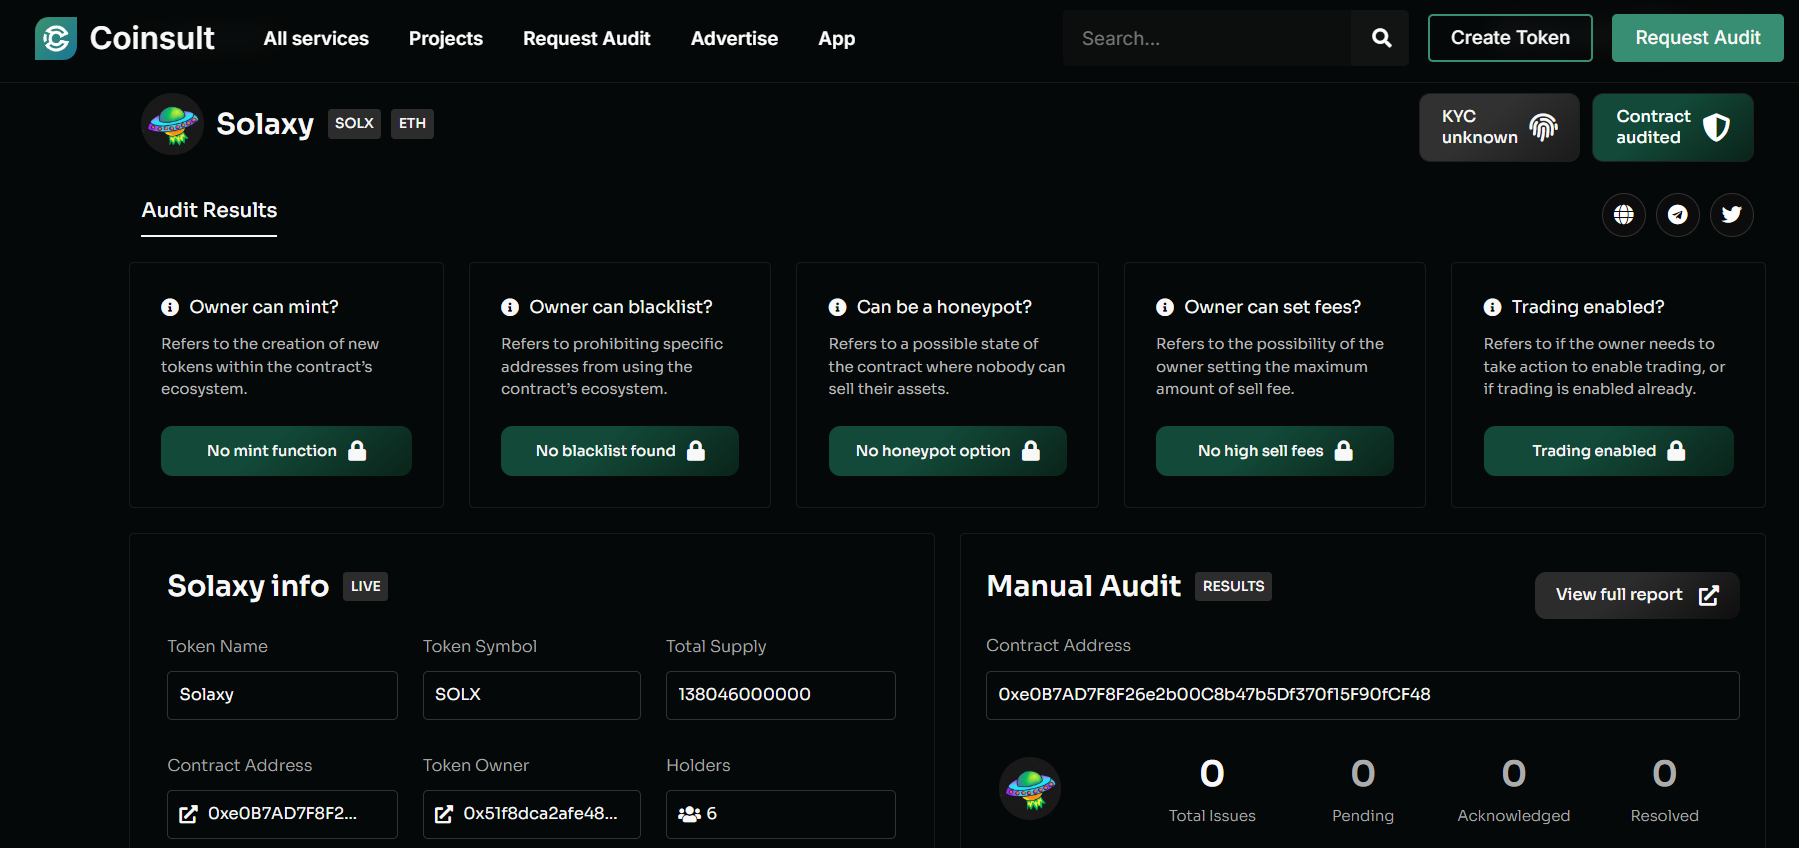Open the Twitter link icon
This screenshot has width=1799, height=848.
click(1732, 214)
